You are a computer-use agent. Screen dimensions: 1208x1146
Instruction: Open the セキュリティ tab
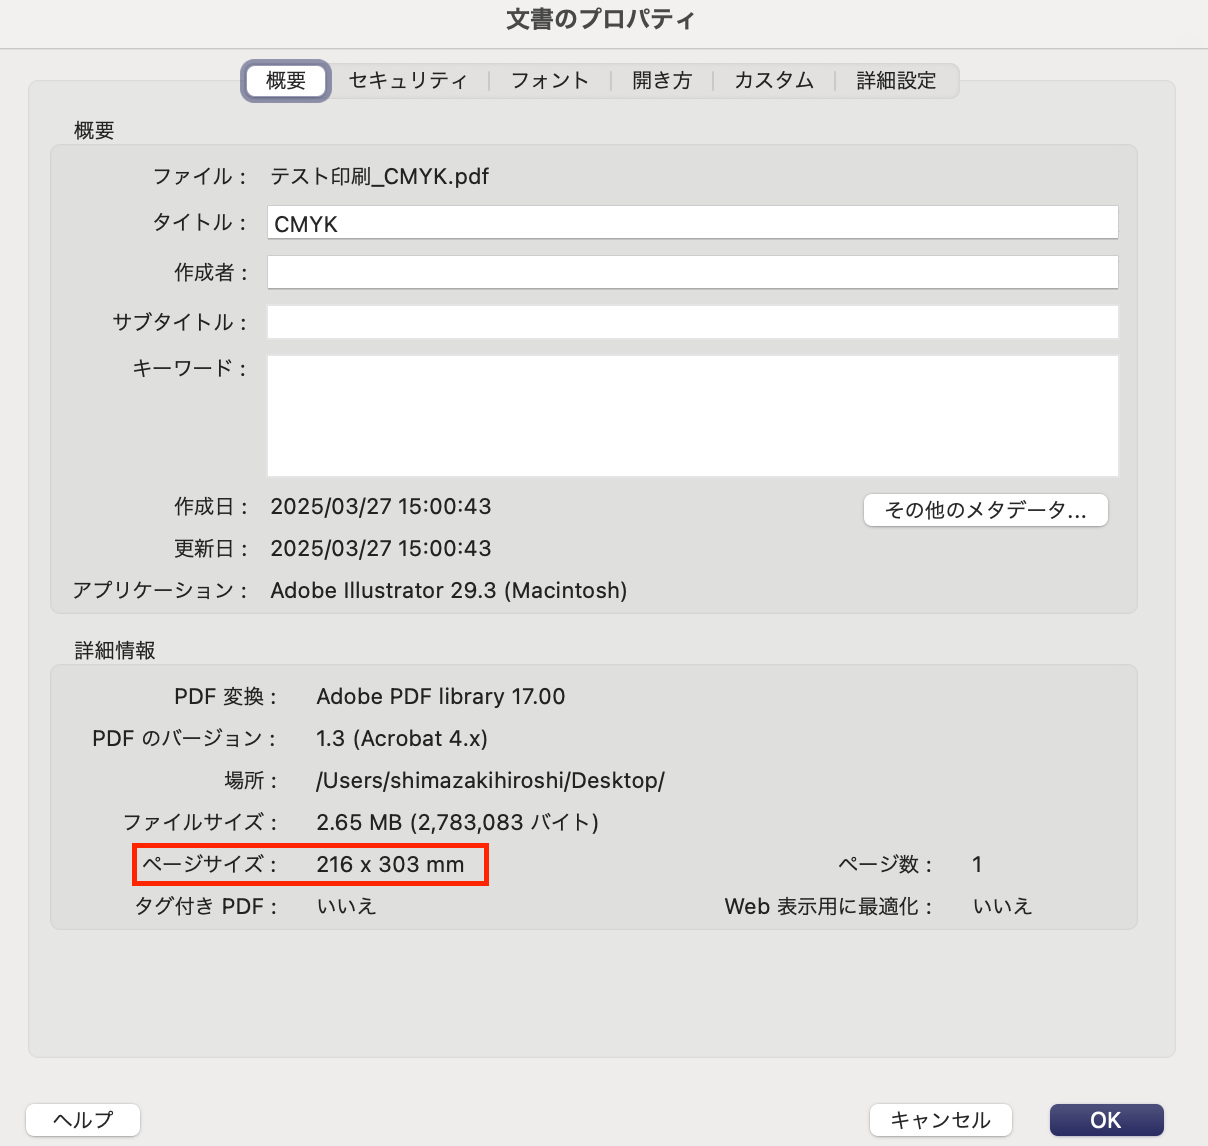(x=408, y=81)
